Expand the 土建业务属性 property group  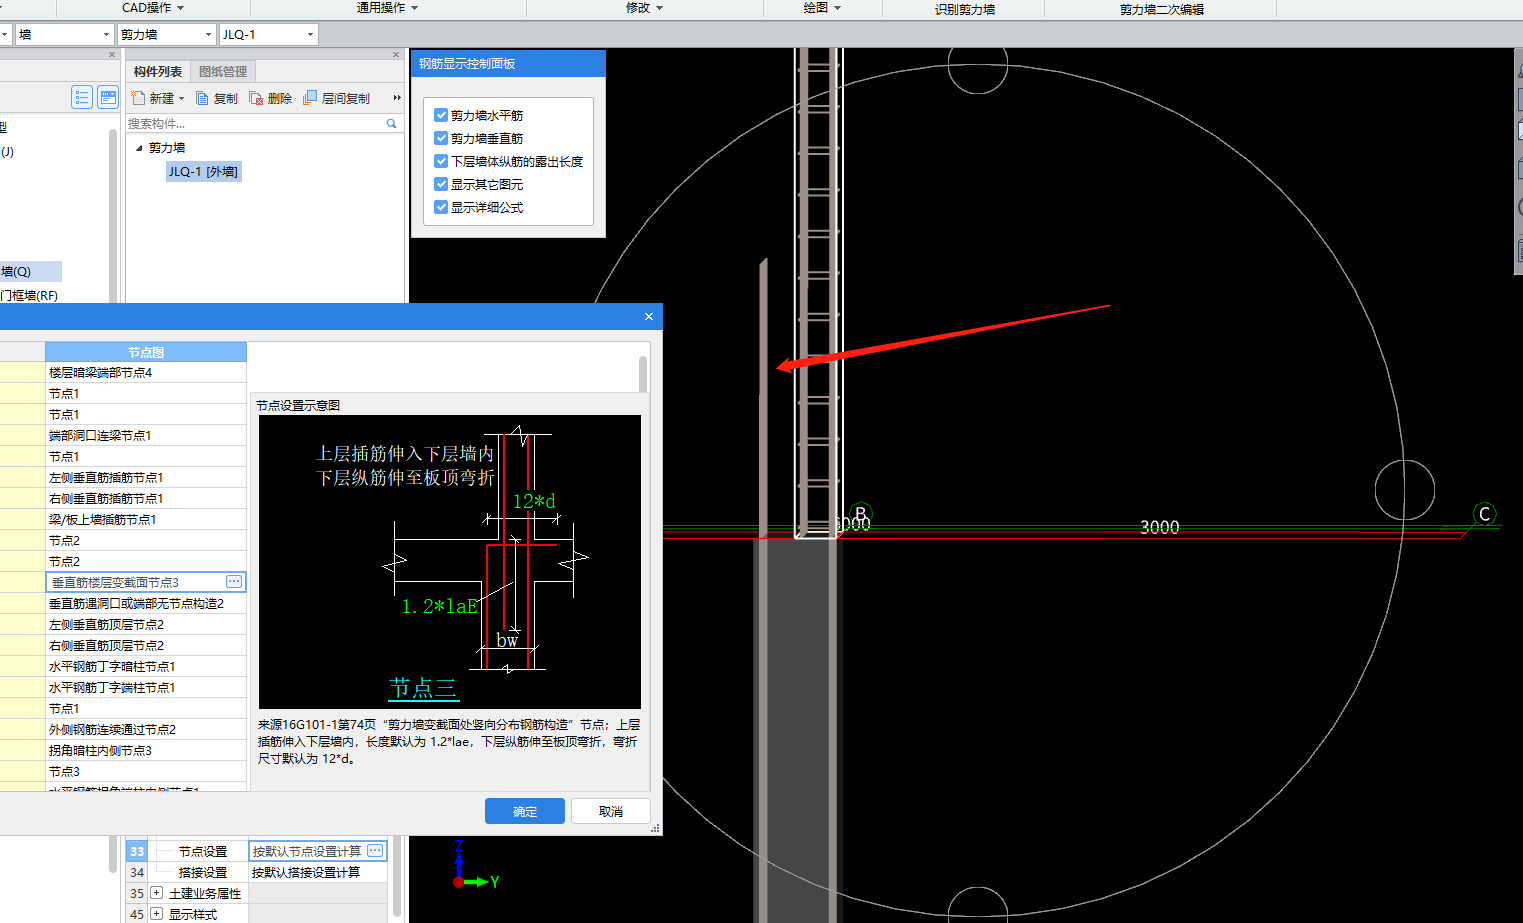(157, 893)
